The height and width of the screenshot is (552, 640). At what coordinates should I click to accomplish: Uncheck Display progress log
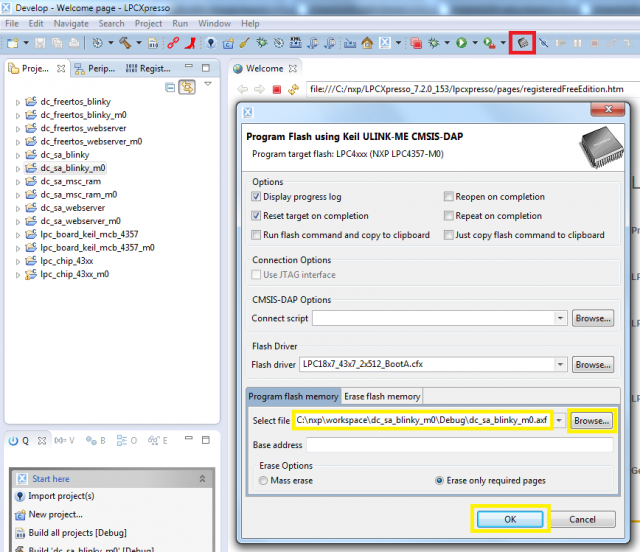pos(256,196)
